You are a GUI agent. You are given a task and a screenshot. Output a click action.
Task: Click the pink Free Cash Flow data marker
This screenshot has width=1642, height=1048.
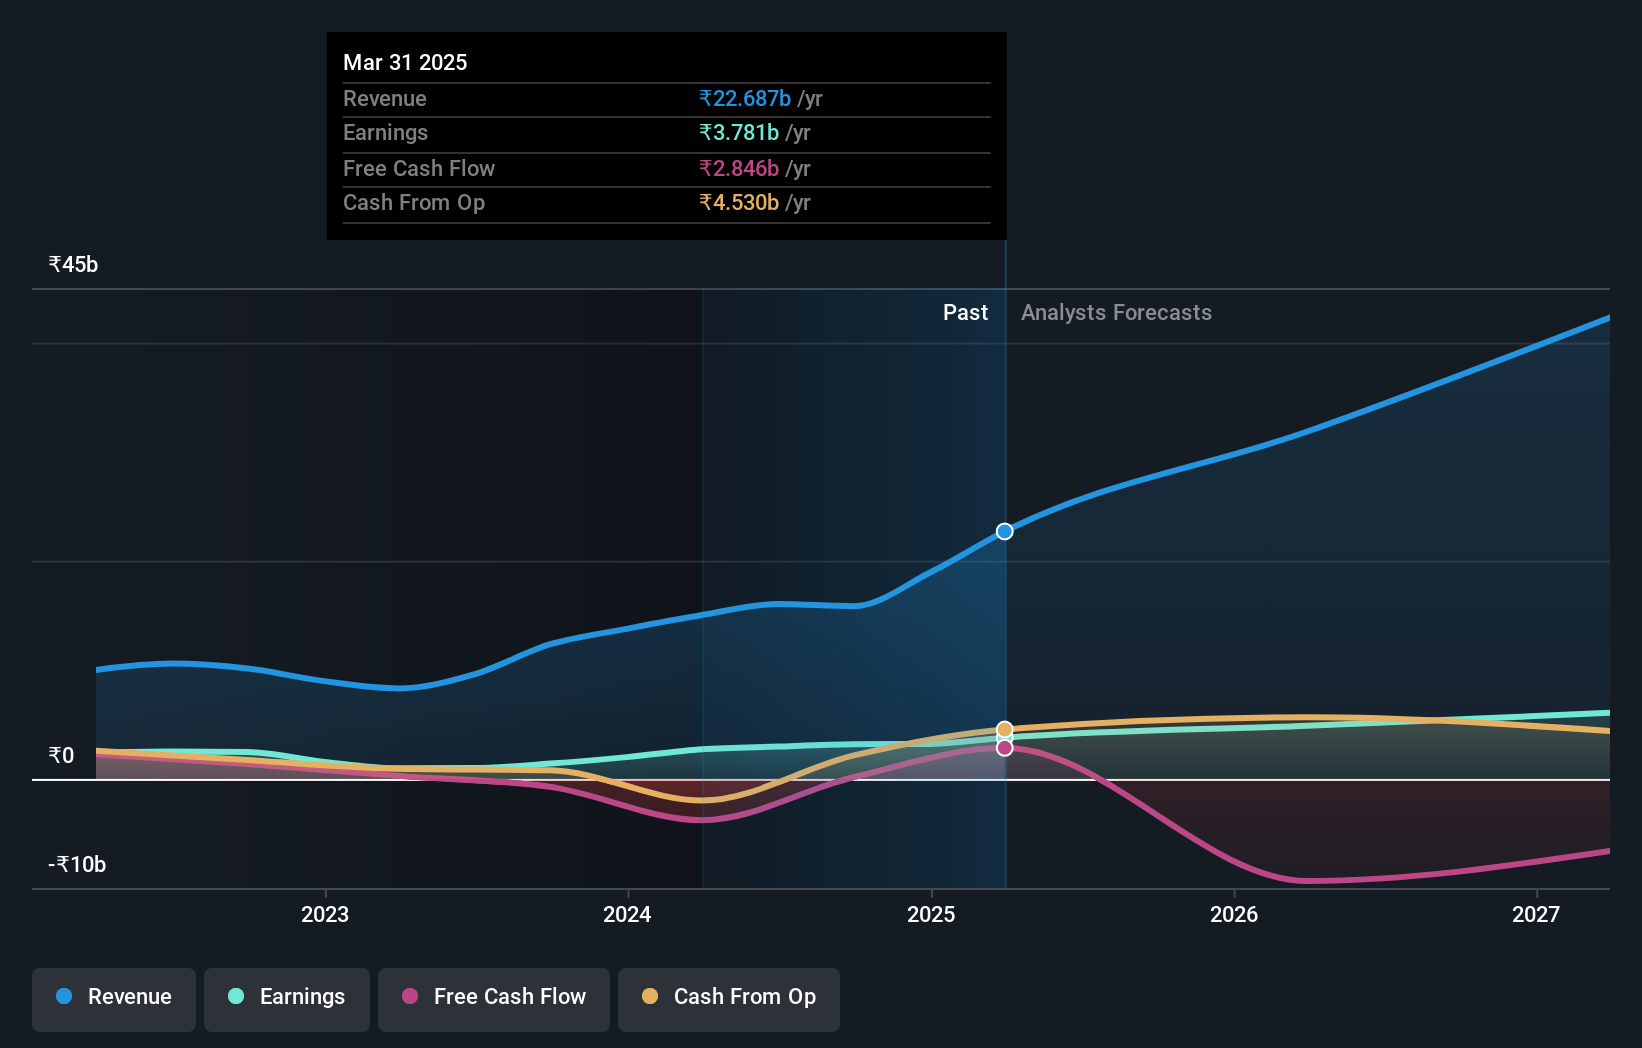tap(1005, 748)
